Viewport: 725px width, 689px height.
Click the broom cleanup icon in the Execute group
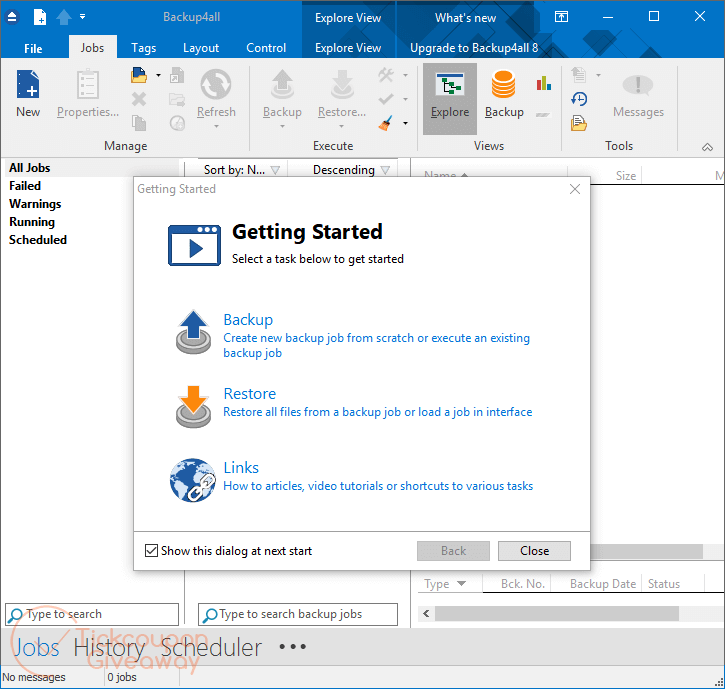386,123
